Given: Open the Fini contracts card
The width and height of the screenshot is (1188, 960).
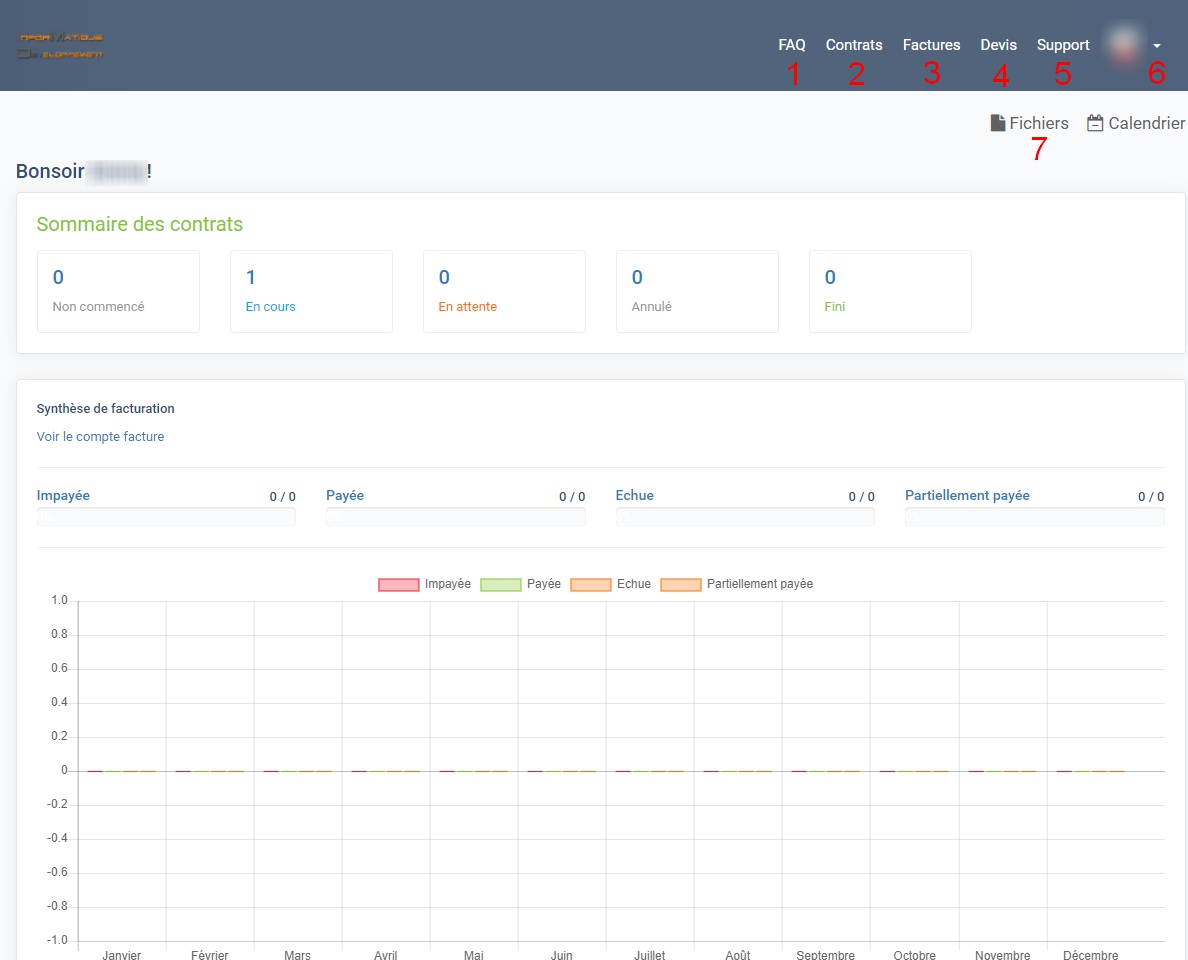Looking at the screenshot, I should point(890,291).
